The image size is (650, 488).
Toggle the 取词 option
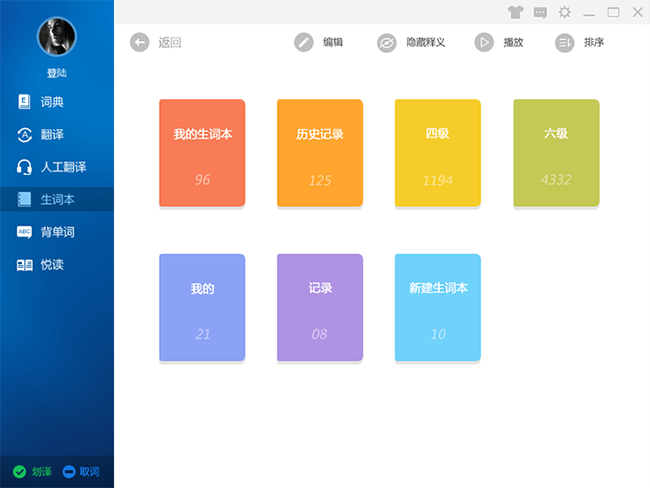tap(80, 472)
